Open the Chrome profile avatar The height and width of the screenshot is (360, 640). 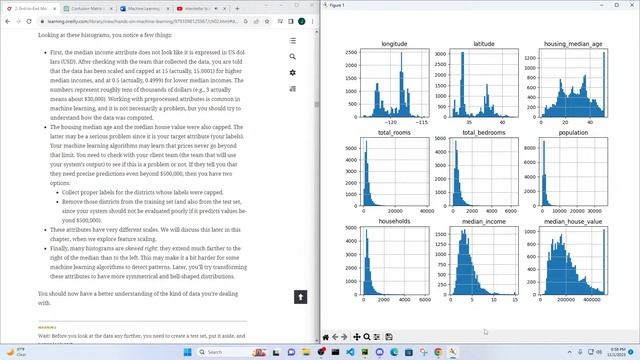(x=302, y=21)
